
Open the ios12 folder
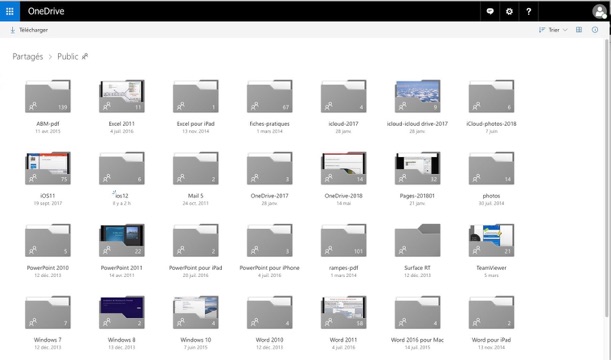(122, 168)
